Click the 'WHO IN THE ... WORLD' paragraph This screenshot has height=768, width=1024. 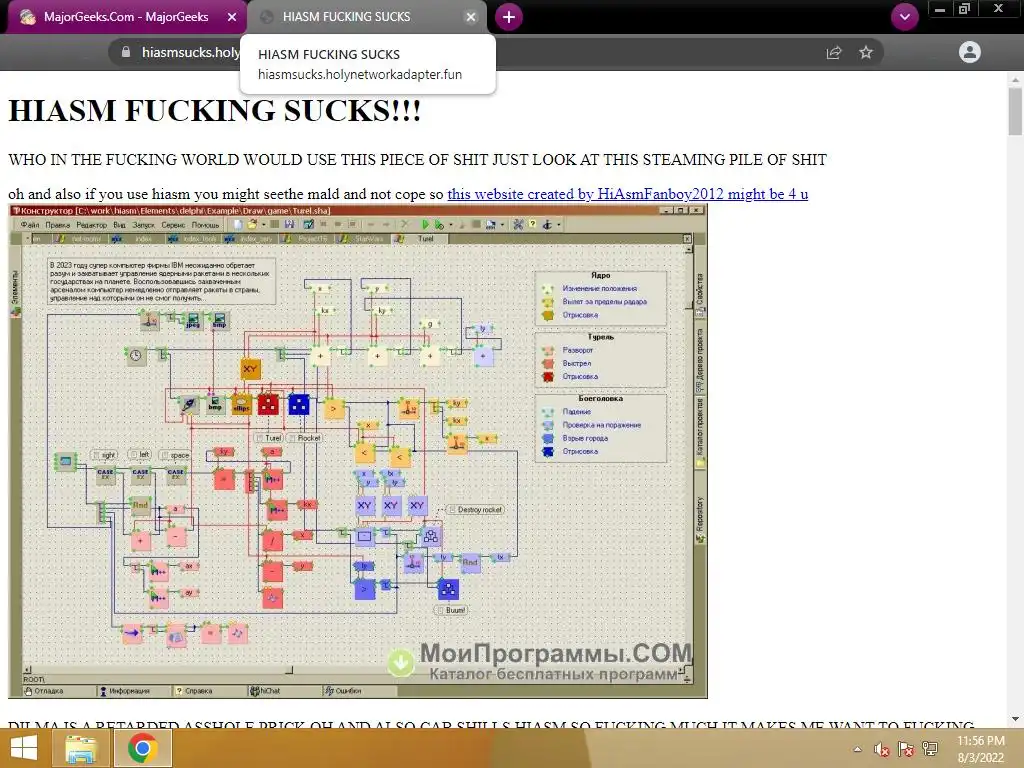pyautogui.click(x=417, y=160)
